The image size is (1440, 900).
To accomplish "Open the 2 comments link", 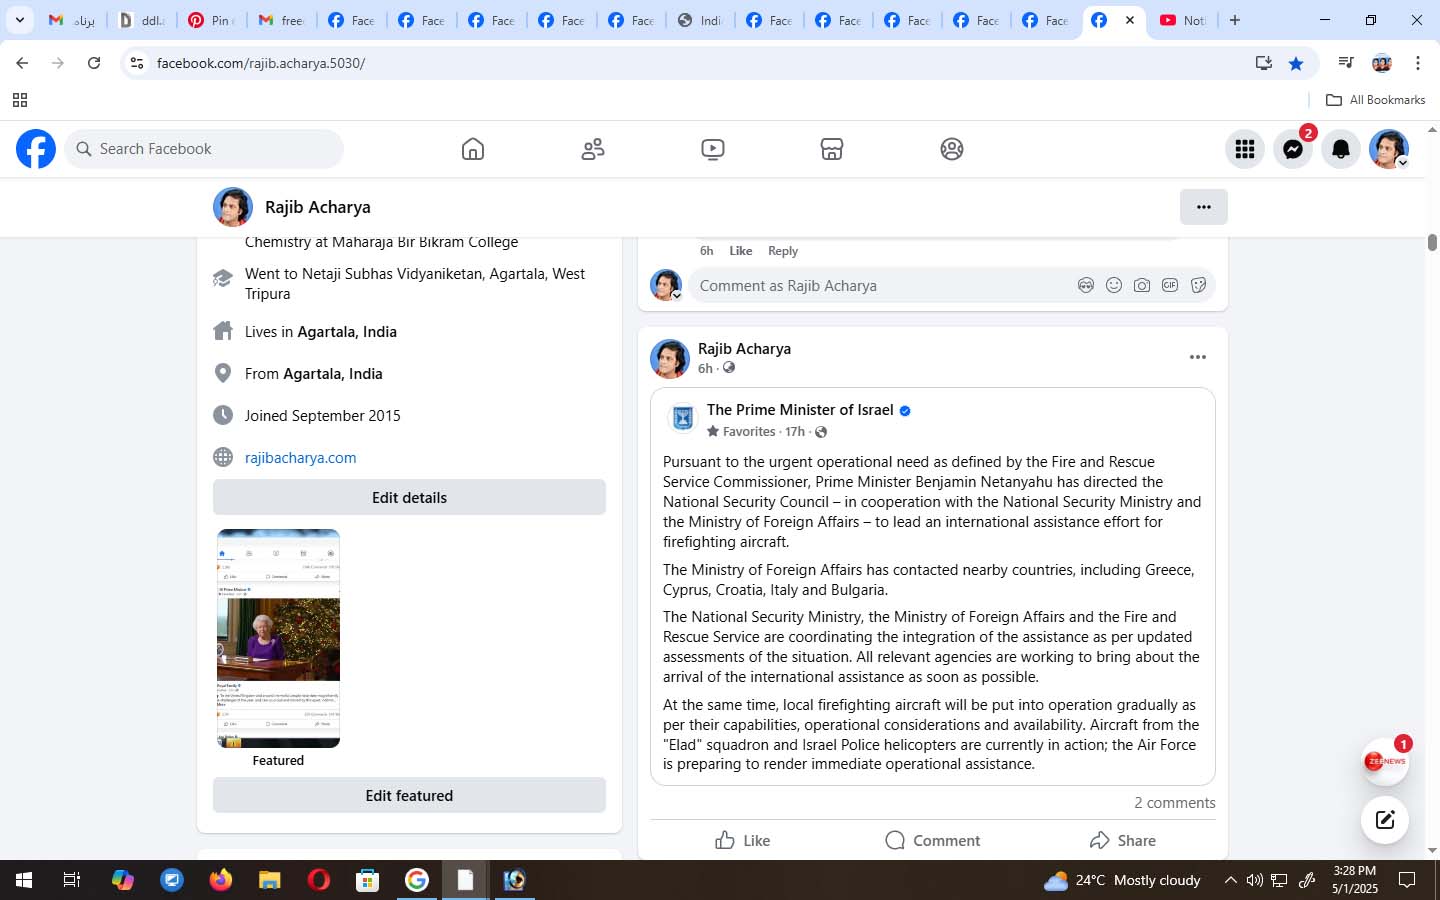I will [1175, 803].
